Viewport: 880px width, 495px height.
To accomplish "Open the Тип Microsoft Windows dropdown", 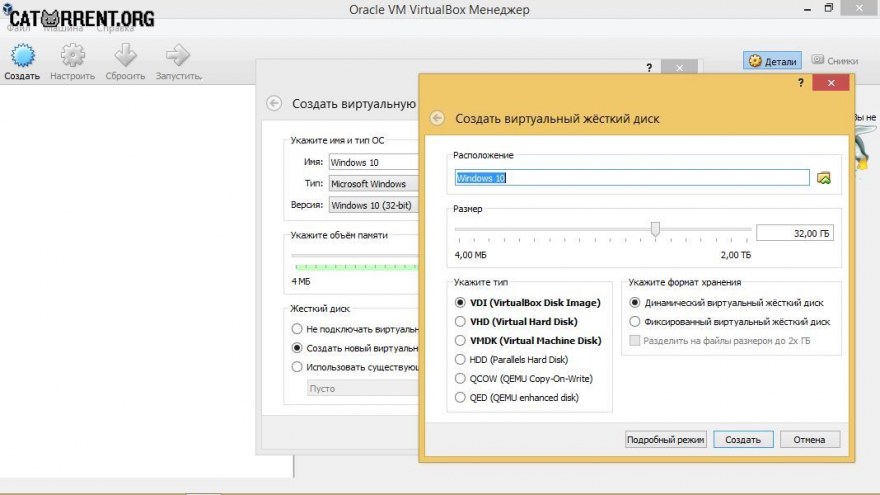I will click(373, 184).
